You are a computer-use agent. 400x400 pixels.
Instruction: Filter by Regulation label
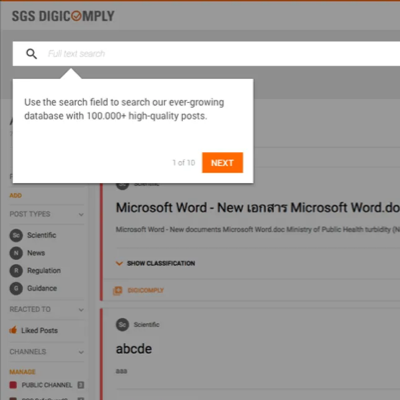tap(44, 271)
